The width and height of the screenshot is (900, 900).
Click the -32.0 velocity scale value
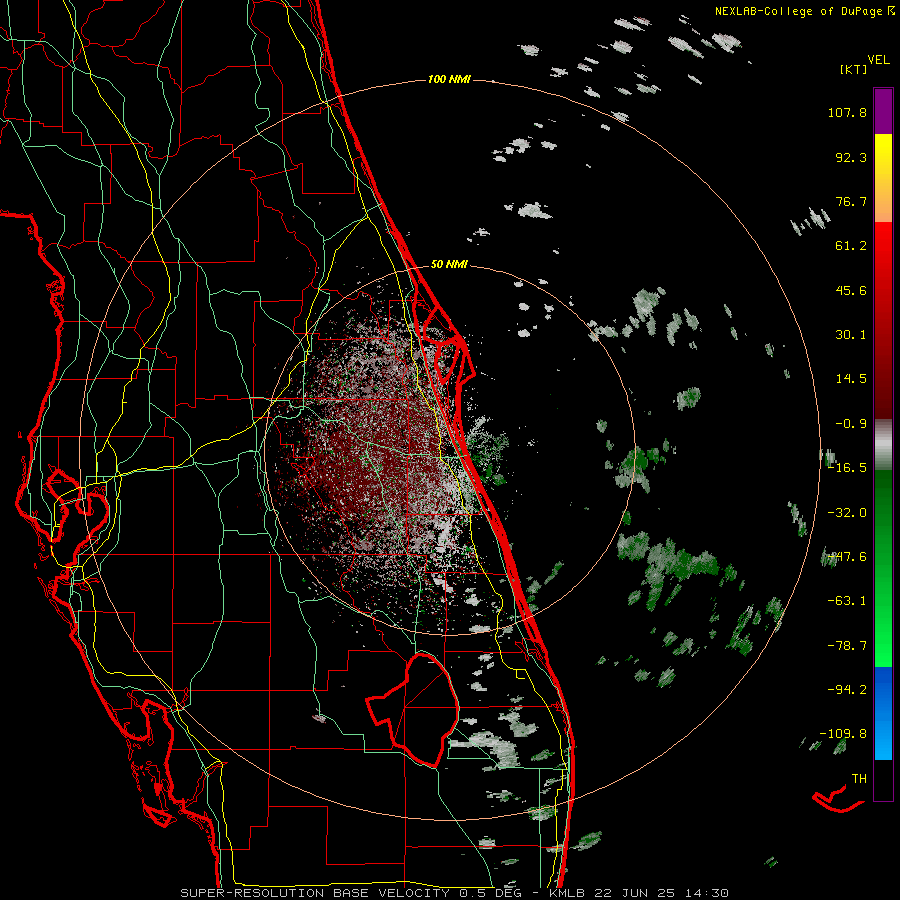click(x=847, y=513)
